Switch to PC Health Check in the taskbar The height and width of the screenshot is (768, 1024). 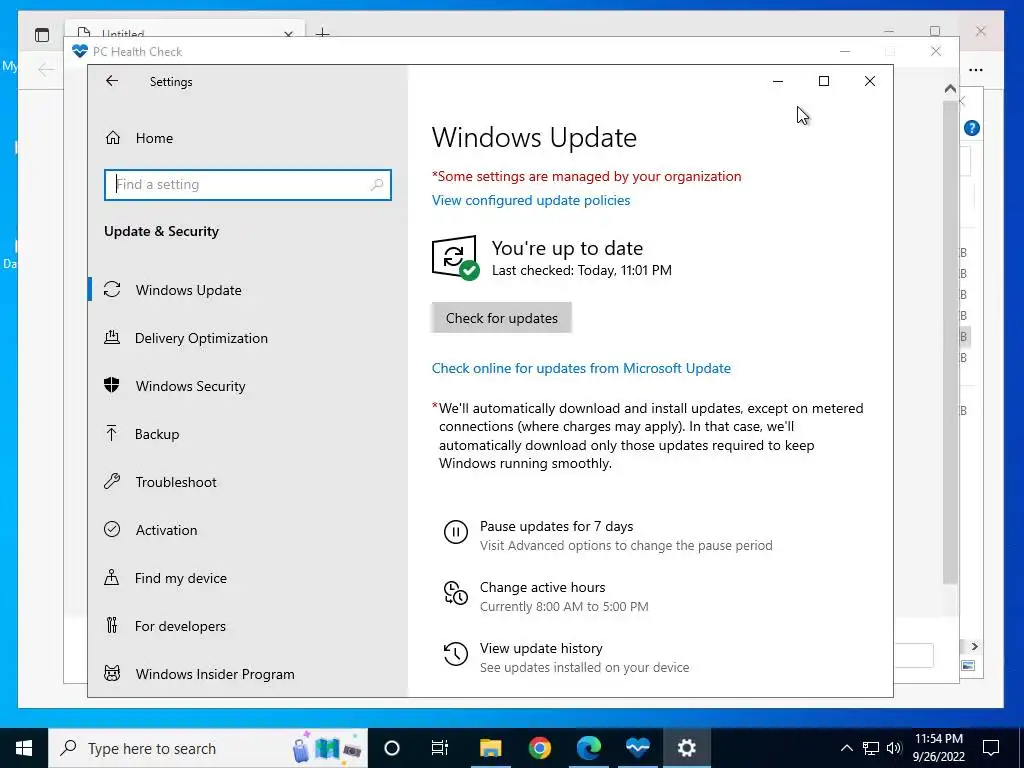pos(637,748)
